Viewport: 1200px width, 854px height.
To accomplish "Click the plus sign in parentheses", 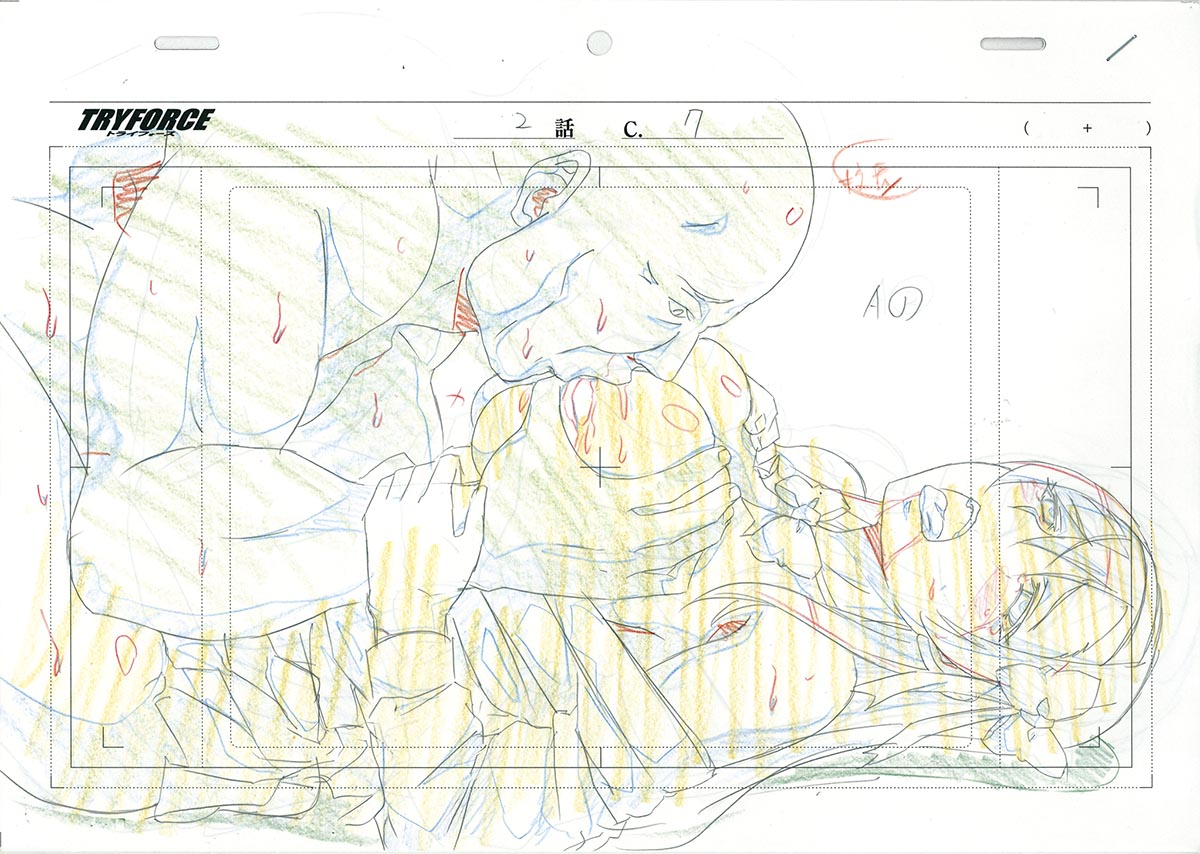I will pyautogui.click(x=1087, y=128).
